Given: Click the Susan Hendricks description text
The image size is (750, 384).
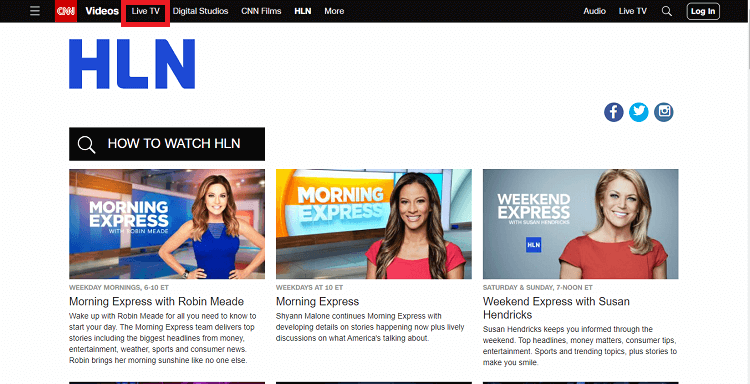Looking at the screenshot, I should click(580, 346).
